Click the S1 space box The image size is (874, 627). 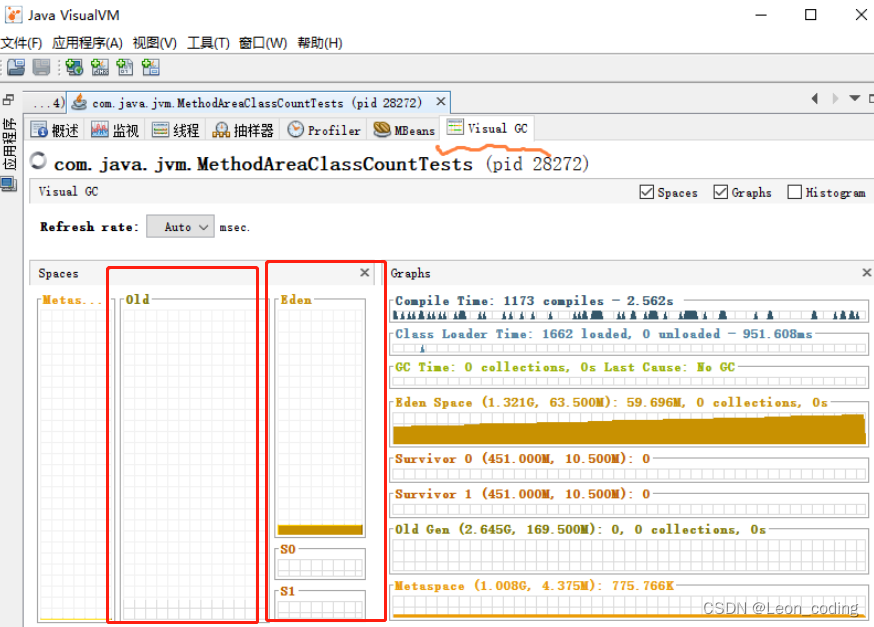click(320, 603)
